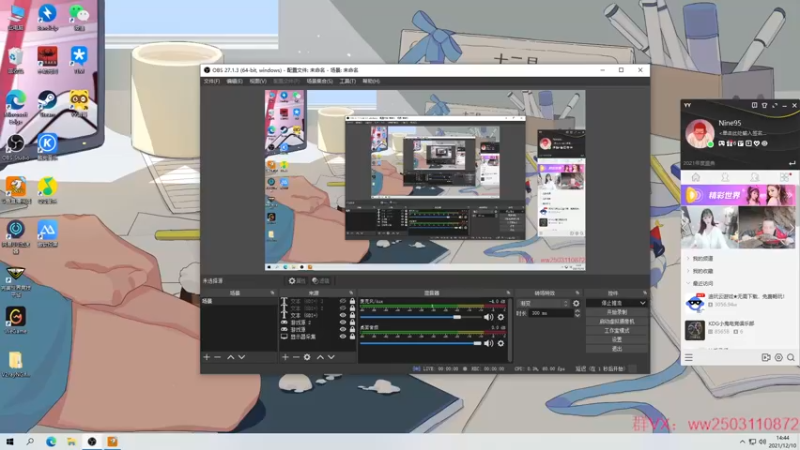Open the 编辑(E) menu in OBS
Viewport: 800px width, 450px height.
pos(234,81)
